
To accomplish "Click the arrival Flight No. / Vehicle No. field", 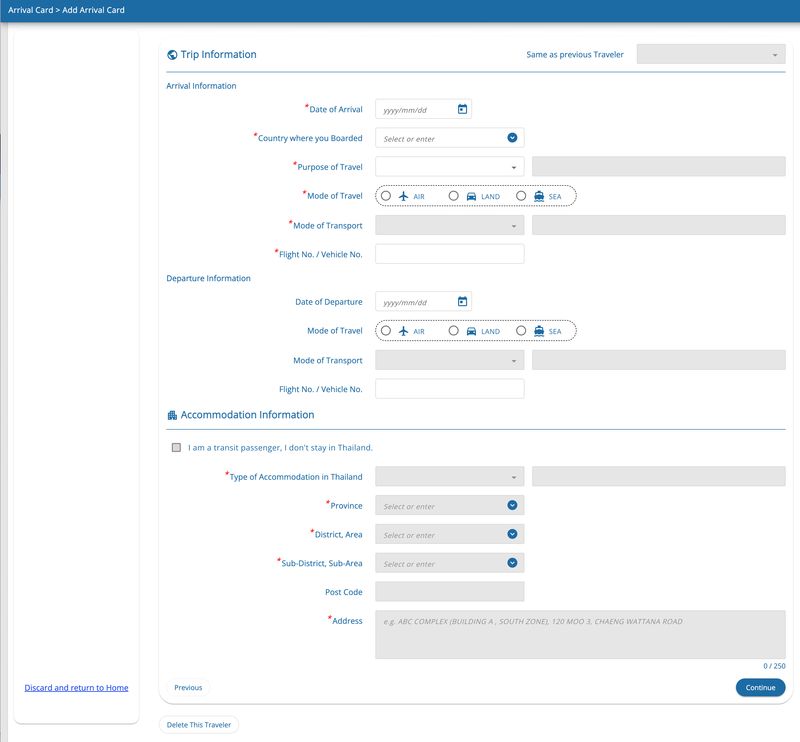I will tap(449, 254).
